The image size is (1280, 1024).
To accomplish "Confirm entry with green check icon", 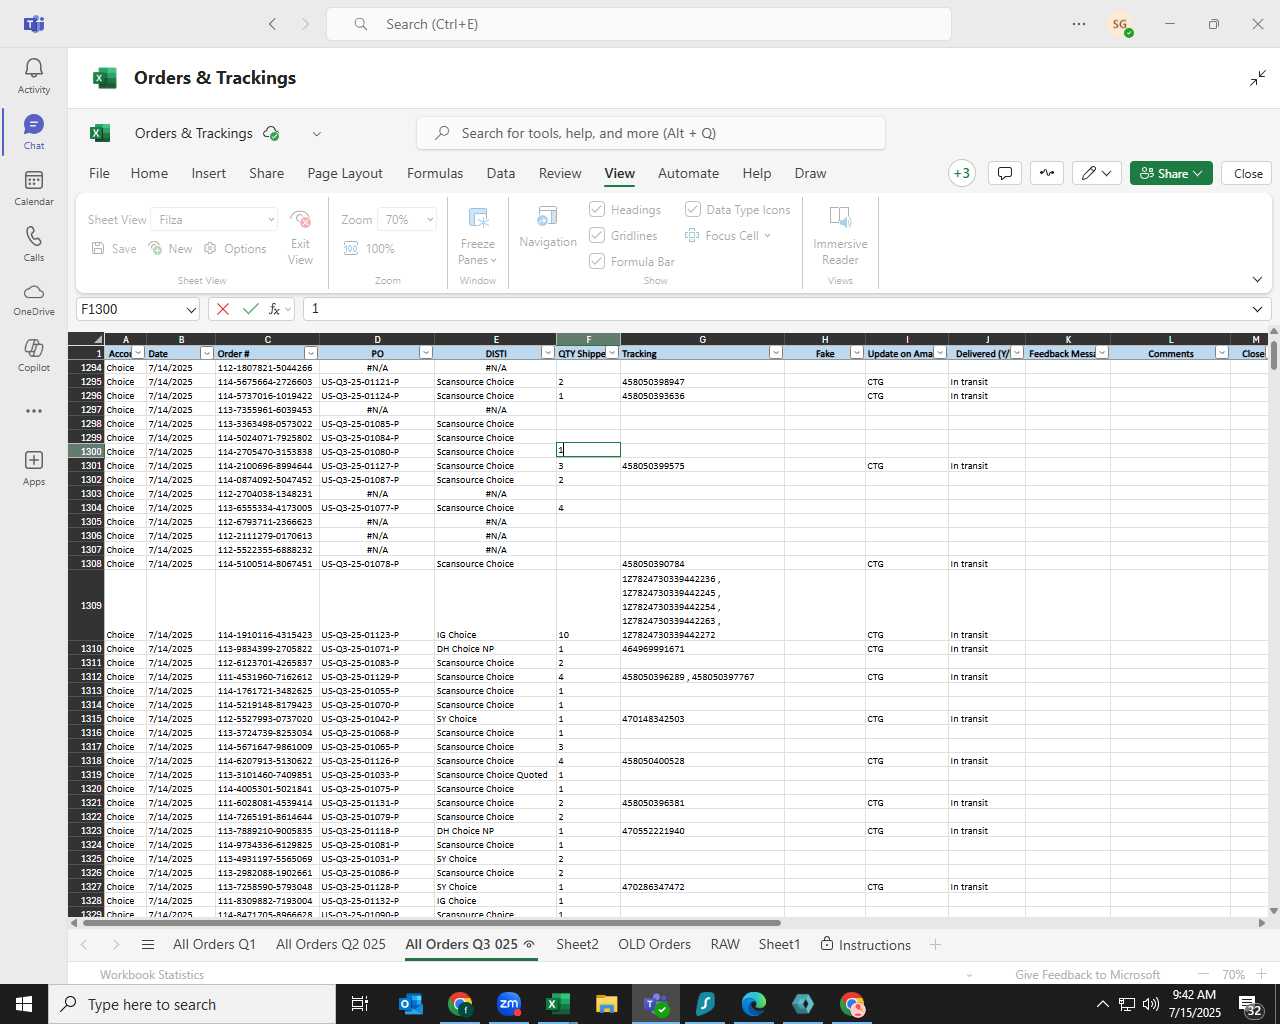I will tap(250, 309).
